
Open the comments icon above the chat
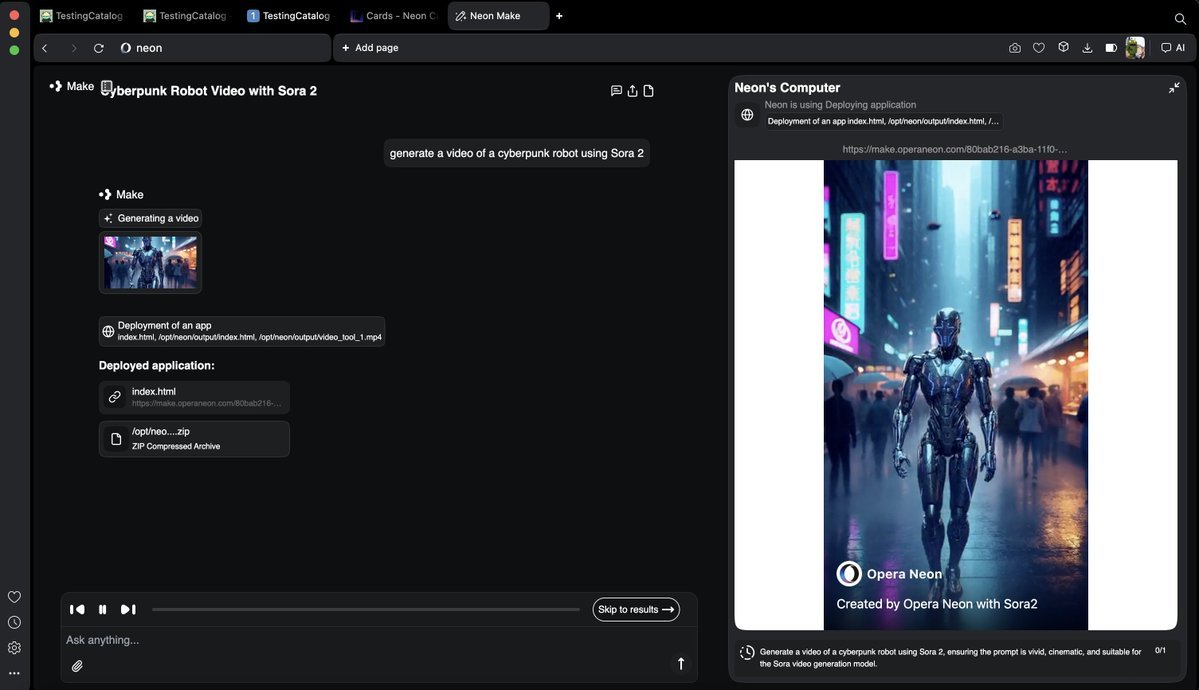tap(615, 90)
